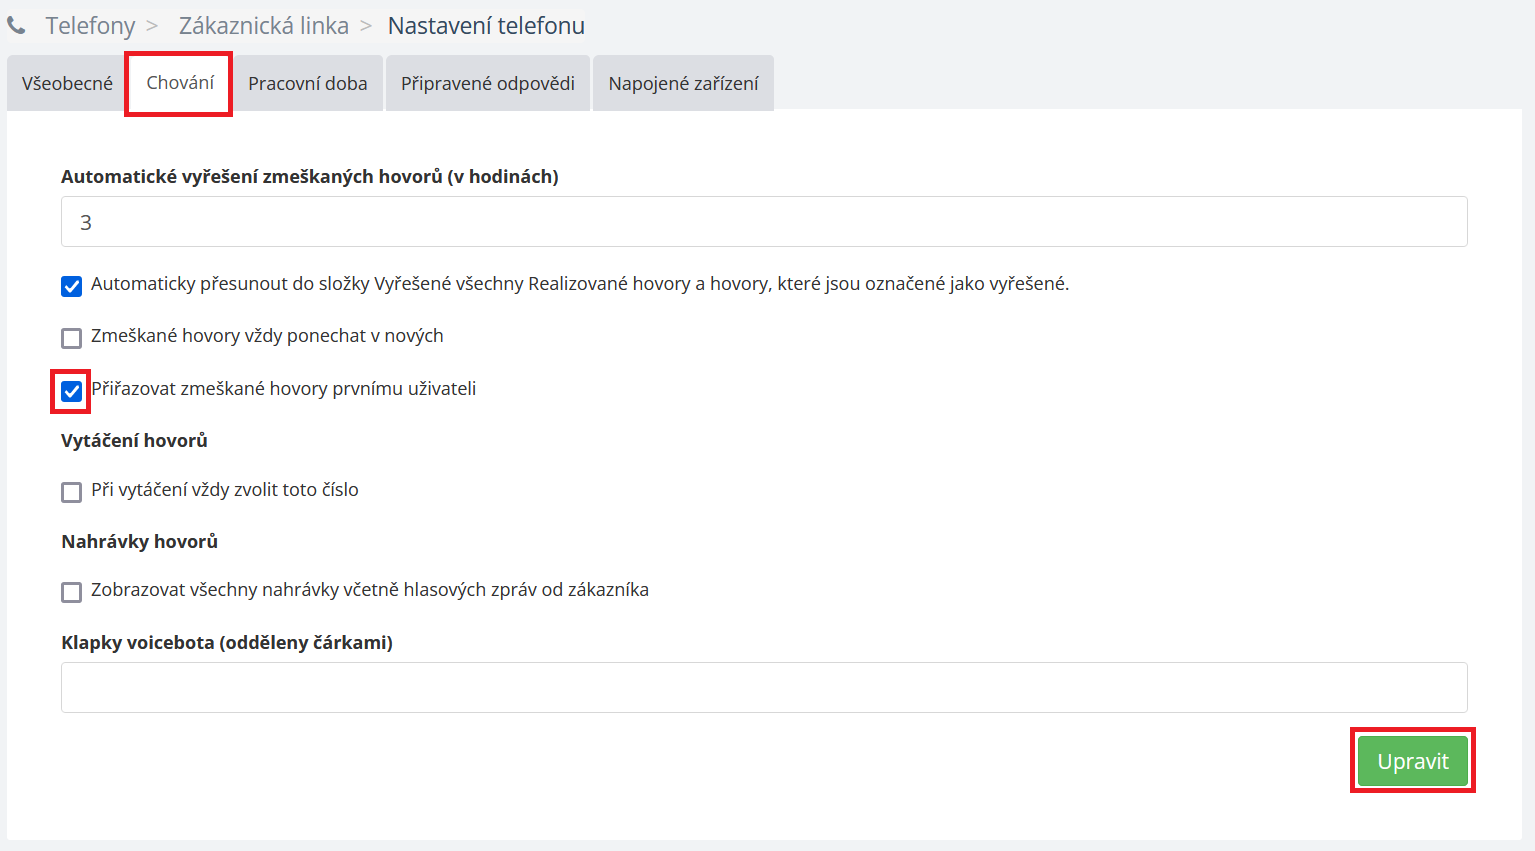Click the 'Nahrávky hovorů' section heading
This screenshot has height=851, width=1535.
click(x=139, y=542)
